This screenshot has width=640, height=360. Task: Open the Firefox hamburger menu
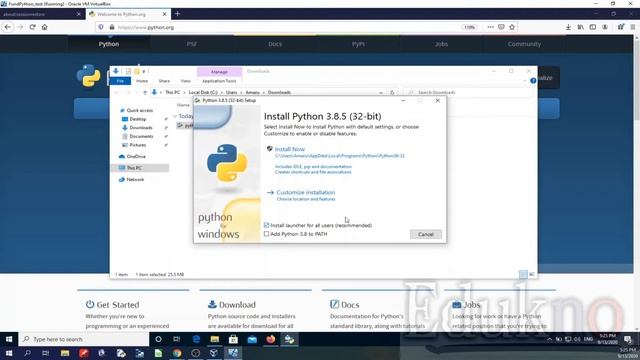pyautogui.click(x=633, y=27)
